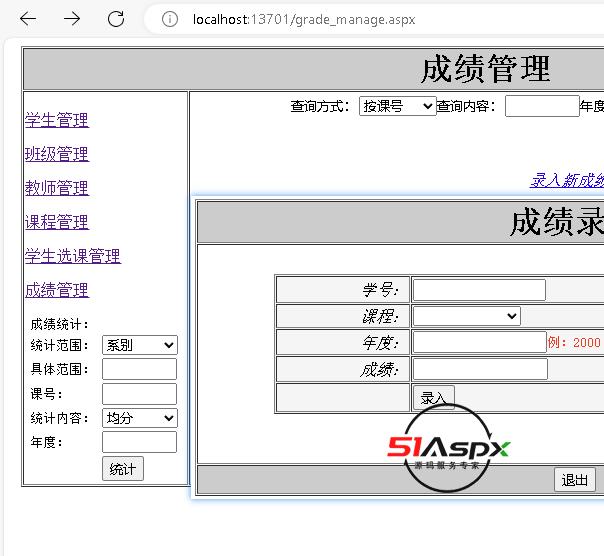Go to 教师管理 page
Viewport: 604px width, 556px height.
point(57,188)
